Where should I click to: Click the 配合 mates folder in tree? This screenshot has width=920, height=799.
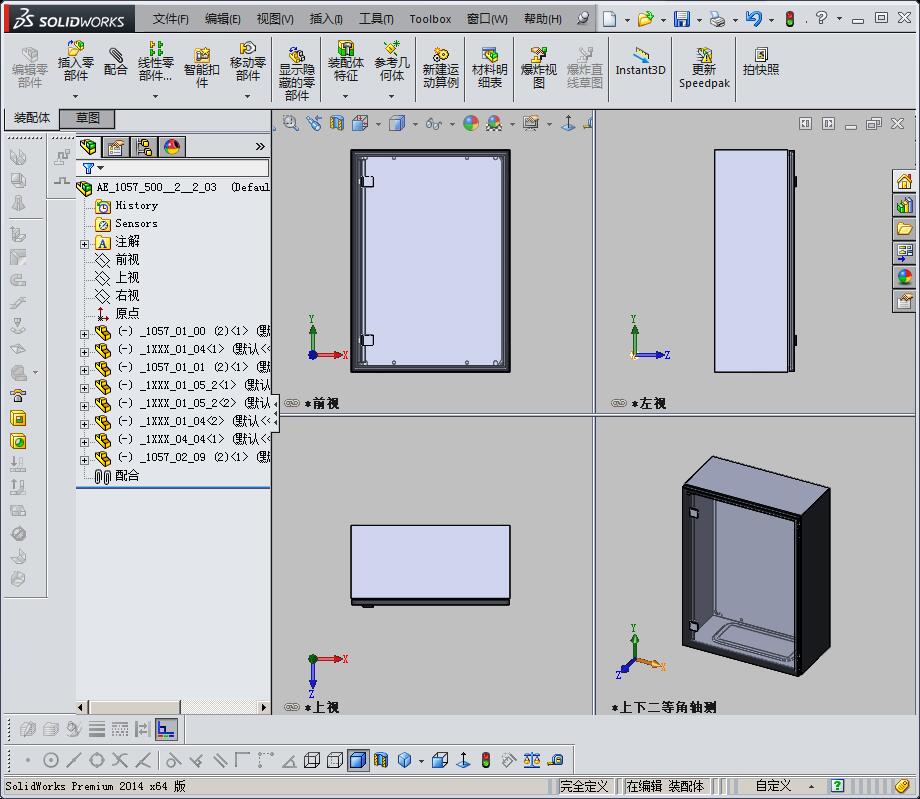tap(127, 476)
